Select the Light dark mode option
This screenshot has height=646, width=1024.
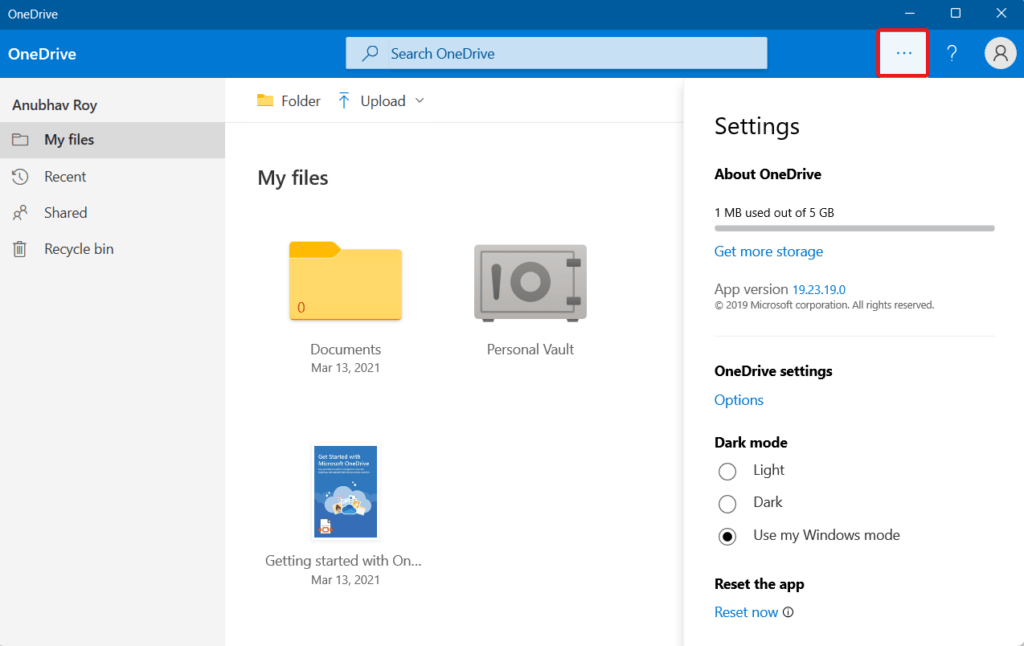(x=727, y=471)
